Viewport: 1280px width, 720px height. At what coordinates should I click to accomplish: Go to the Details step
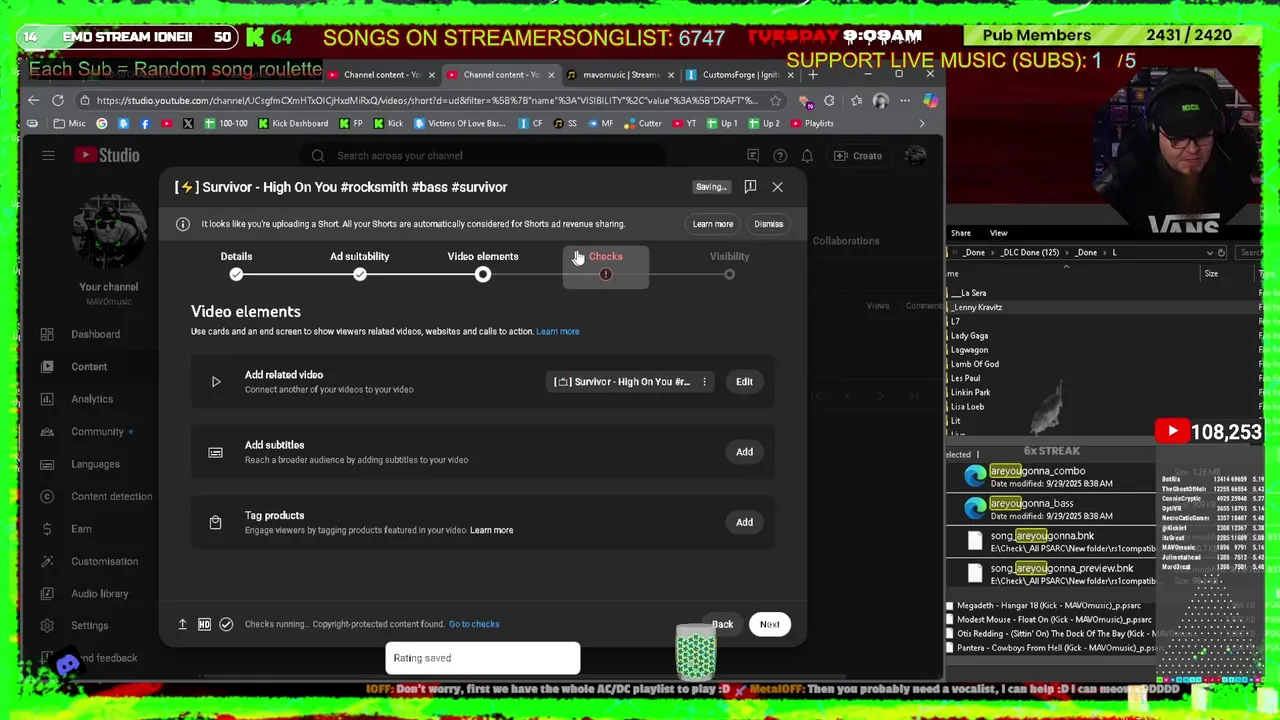[x=236, y=265]
